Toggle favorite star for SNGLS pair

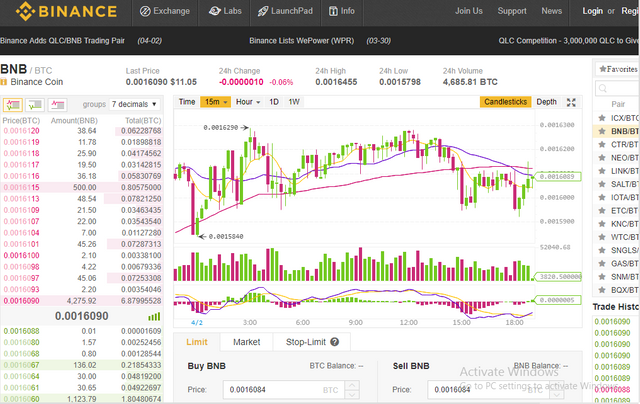[x=602, y=250]
